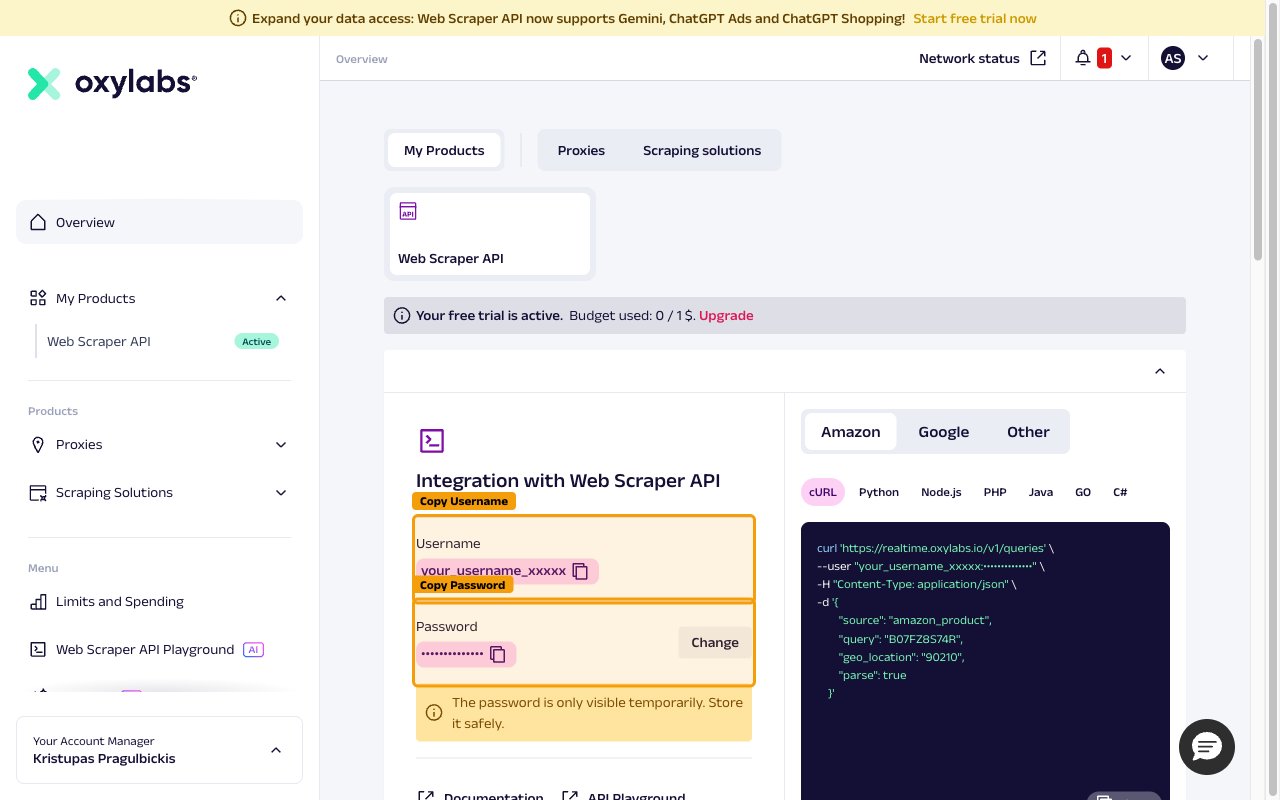
Task: Copy the username with the copy icon
Action: (x=580, y=571)
